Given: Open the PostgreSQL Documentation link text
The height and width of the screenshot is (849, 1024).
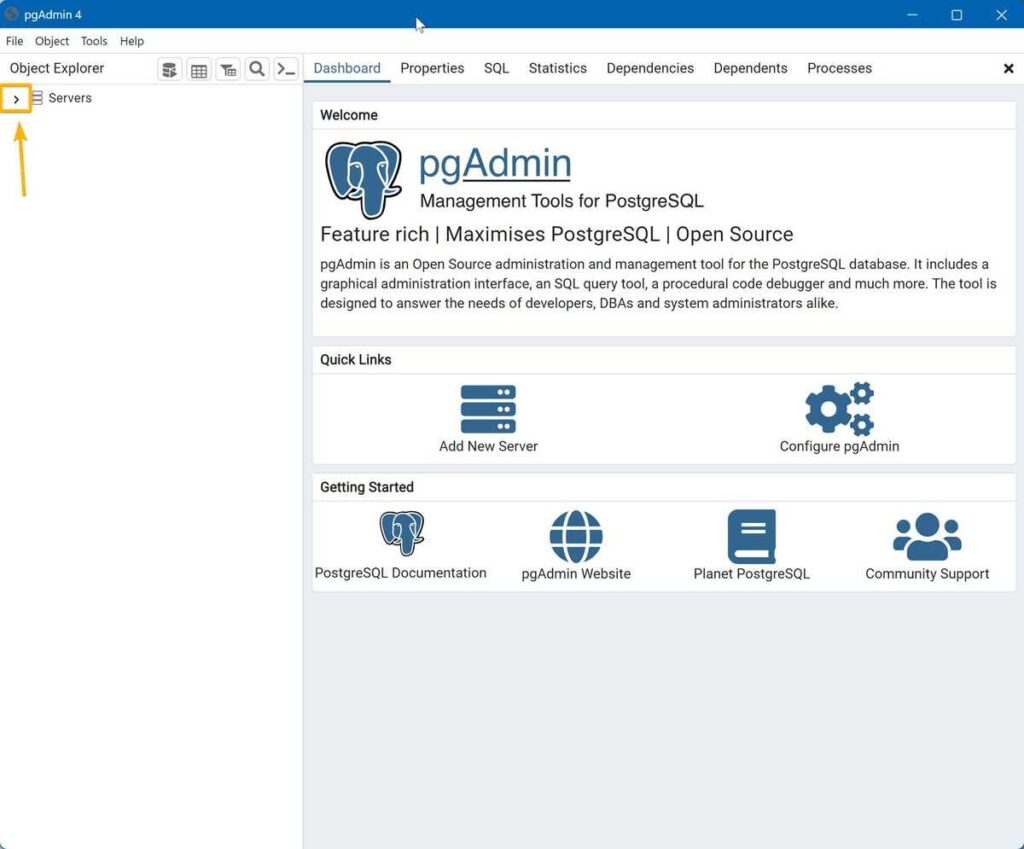Looking at the screenshot, I should (400, 573).
